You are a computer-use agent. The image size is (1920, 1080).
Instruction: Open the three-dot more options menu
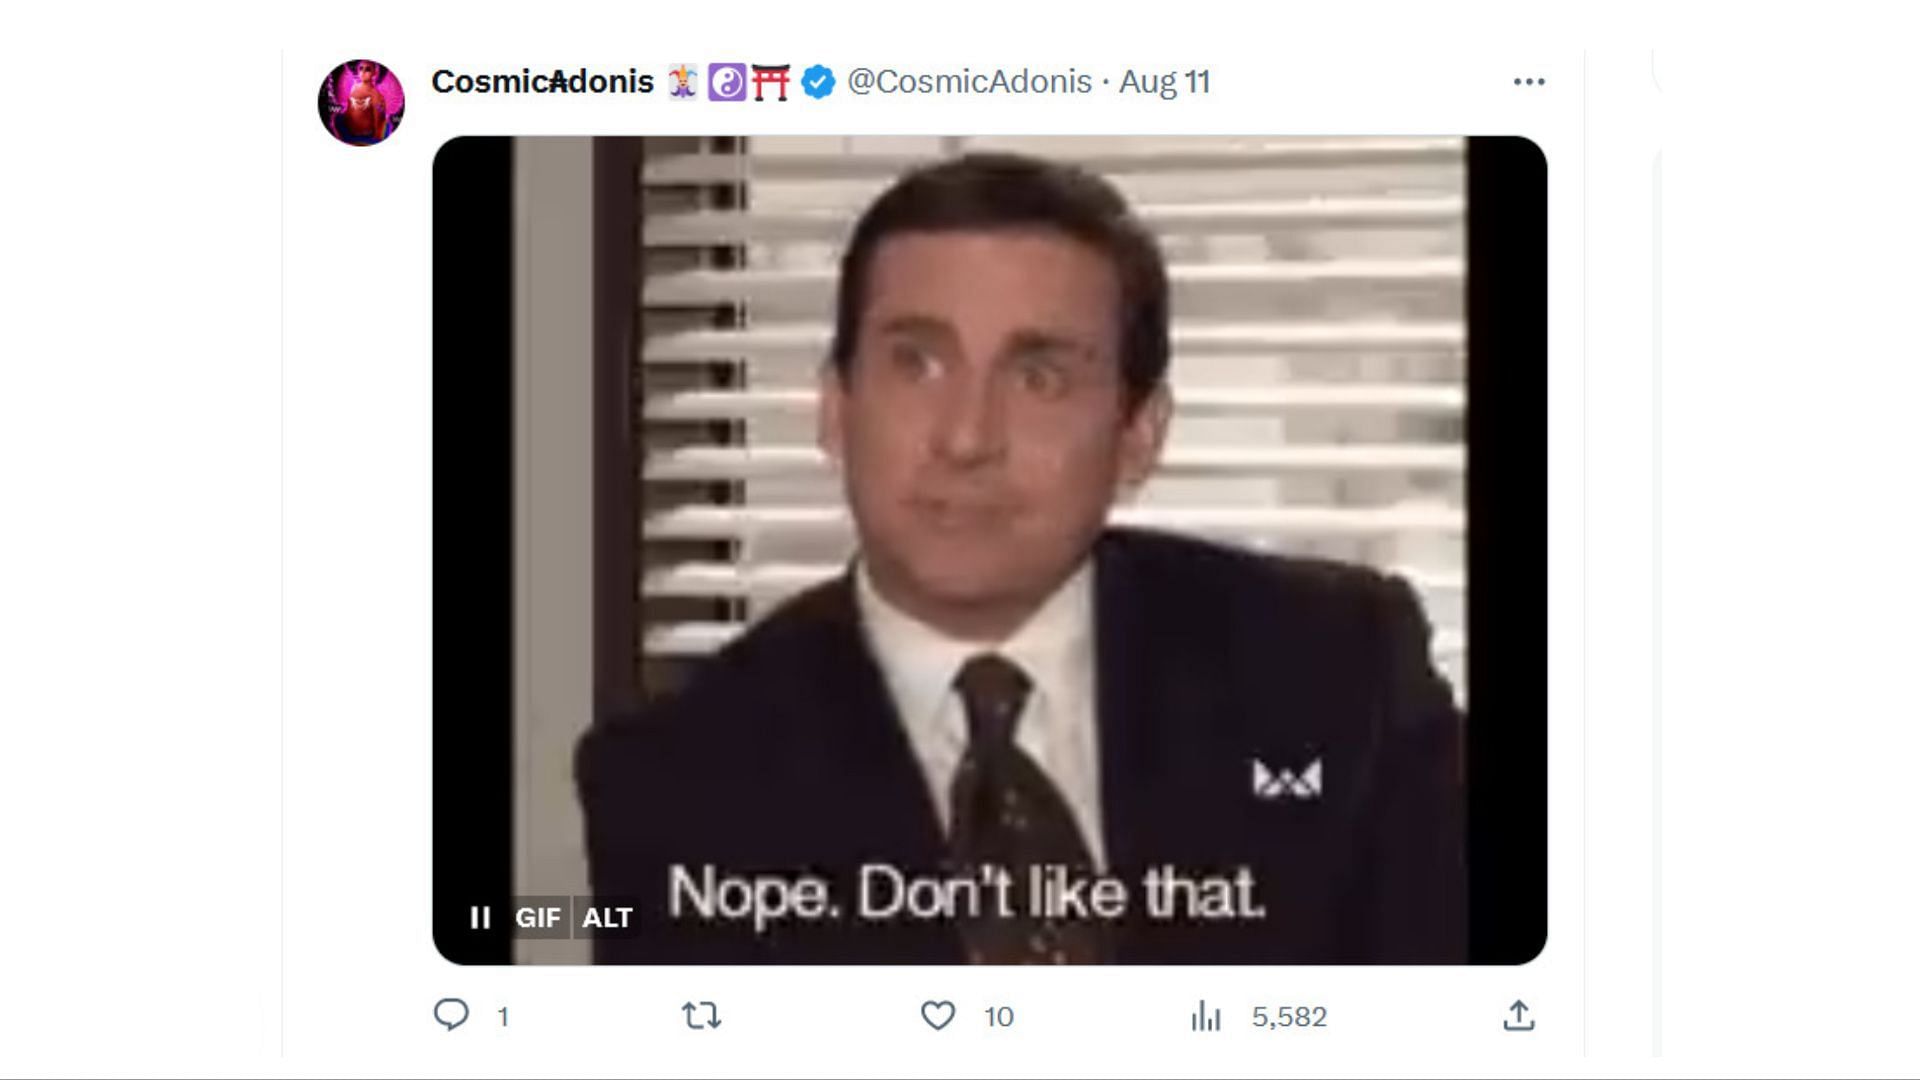[x=1529, y=82]
